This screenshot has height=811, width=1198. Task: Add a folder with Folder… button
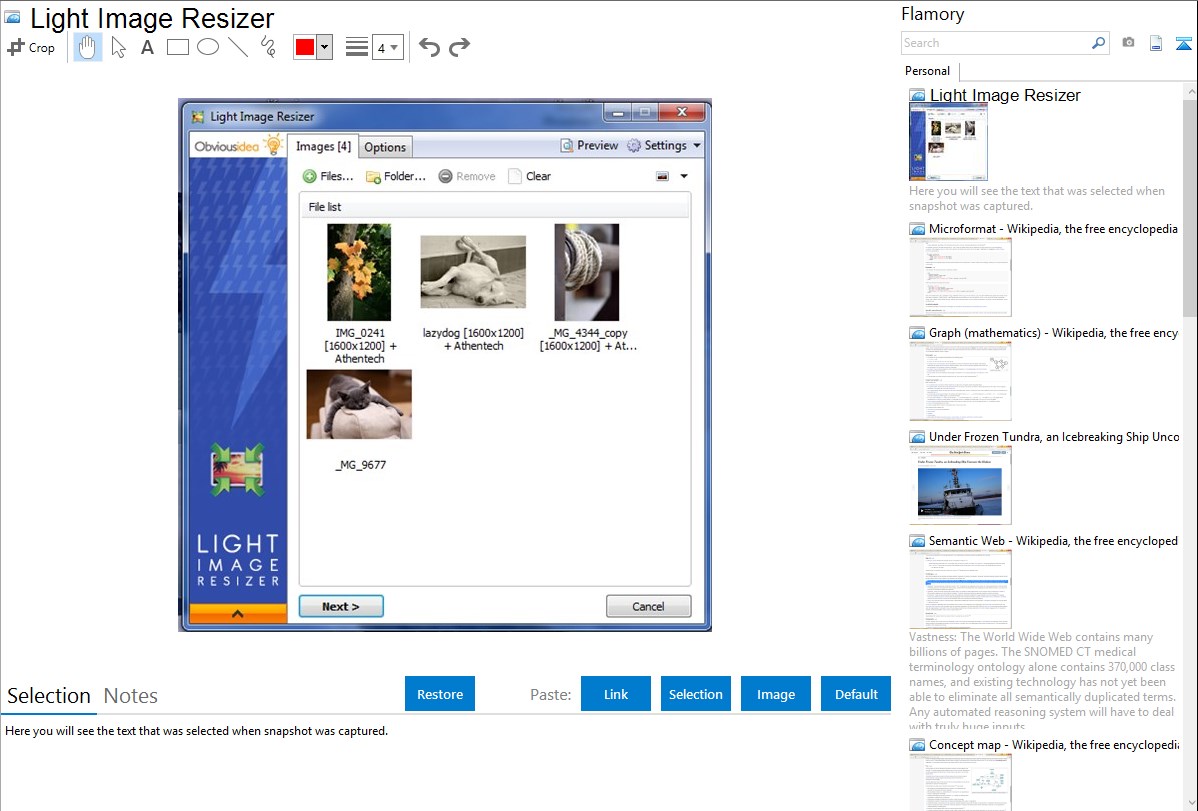coord(396,177)
